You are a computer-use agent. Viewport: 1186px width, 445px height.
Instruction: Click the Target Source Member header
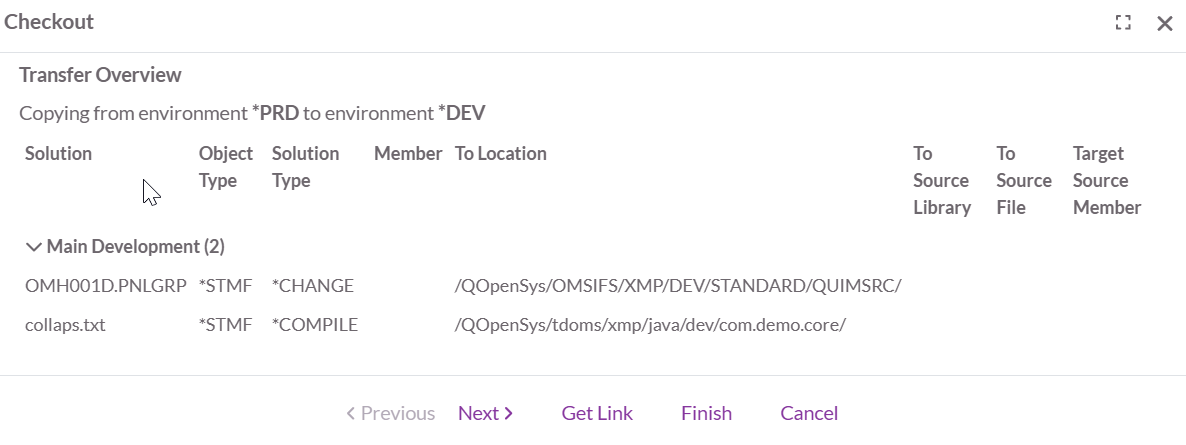click(1106, 180)
